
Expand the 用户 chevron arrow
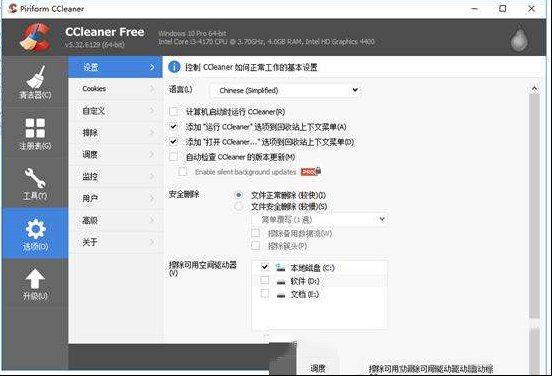[152, 198]
